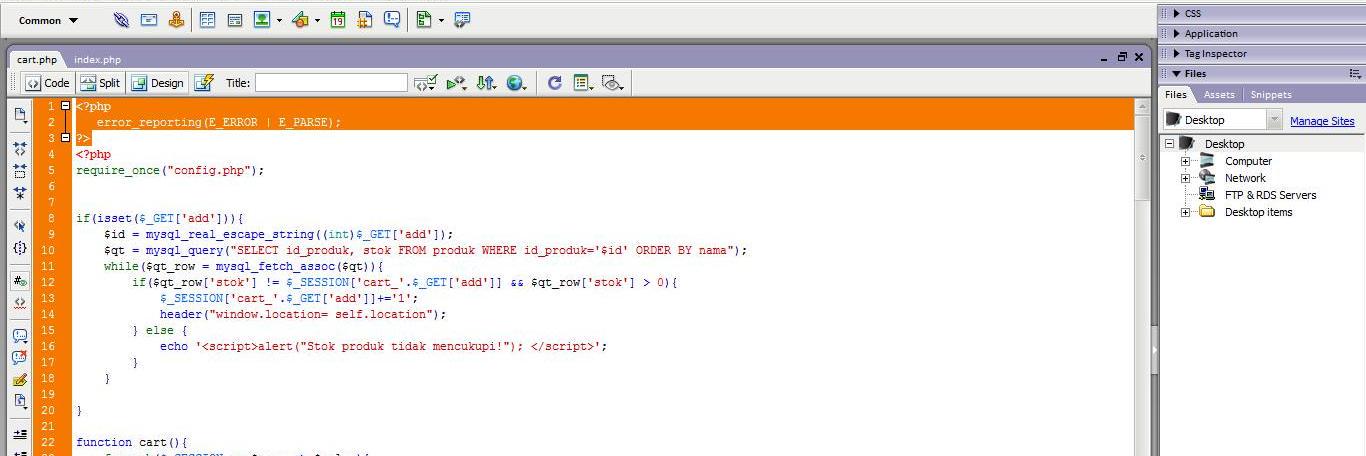Click Apply Comment sidebar icon

click(20, 336)
